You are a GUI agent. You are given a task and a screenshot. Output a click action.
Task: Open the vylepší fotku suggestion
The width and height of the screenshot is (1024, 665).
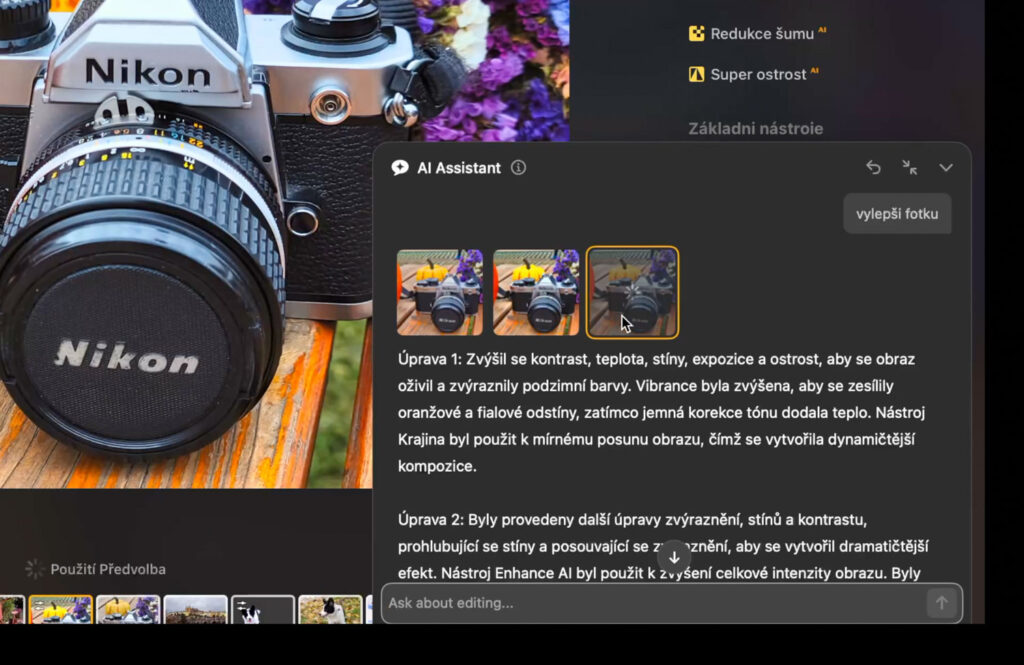point(897,213)
